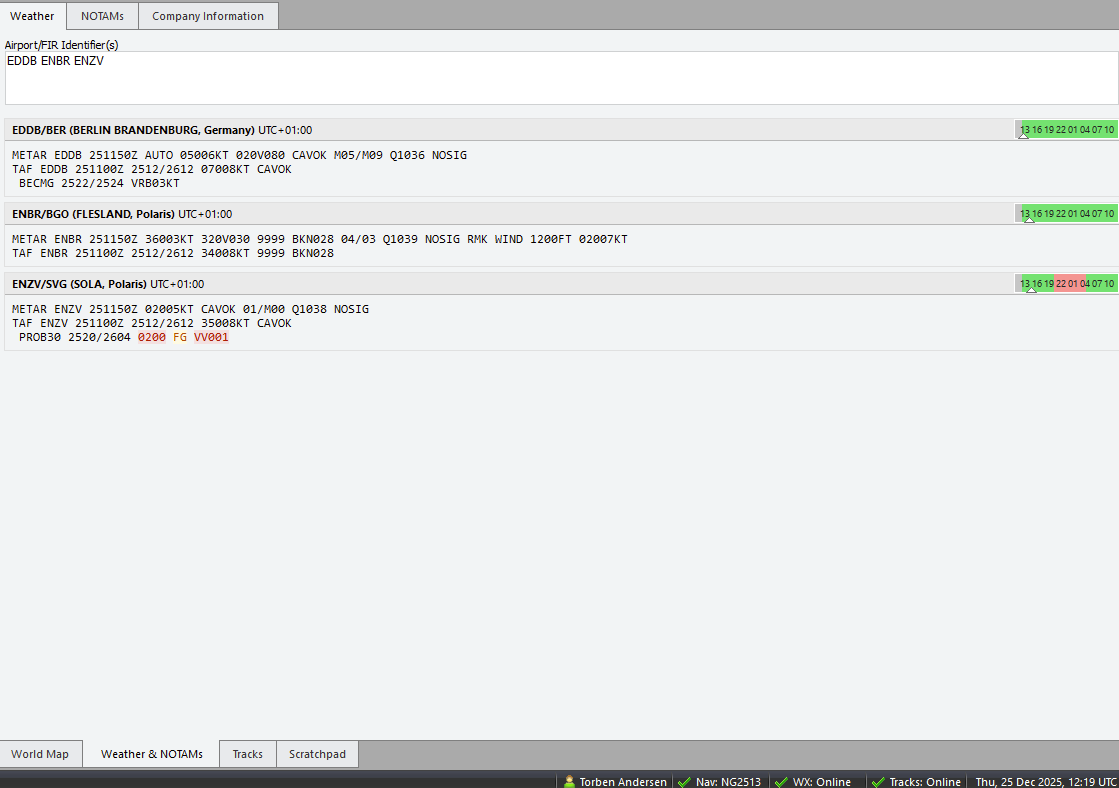This screenshot has width=1119, height=788.
Task: Click the green checkmark beside Tracks: Online
Action: tap(878, 782)
